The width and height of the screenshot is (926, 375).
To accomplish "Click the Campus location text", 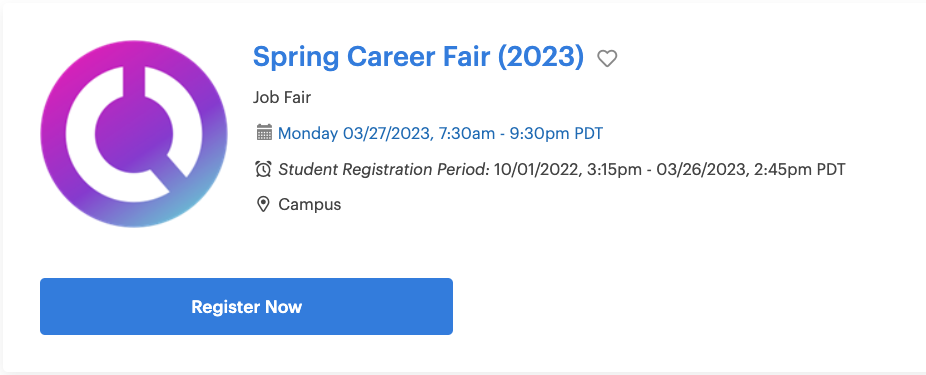I will (310, 205).
